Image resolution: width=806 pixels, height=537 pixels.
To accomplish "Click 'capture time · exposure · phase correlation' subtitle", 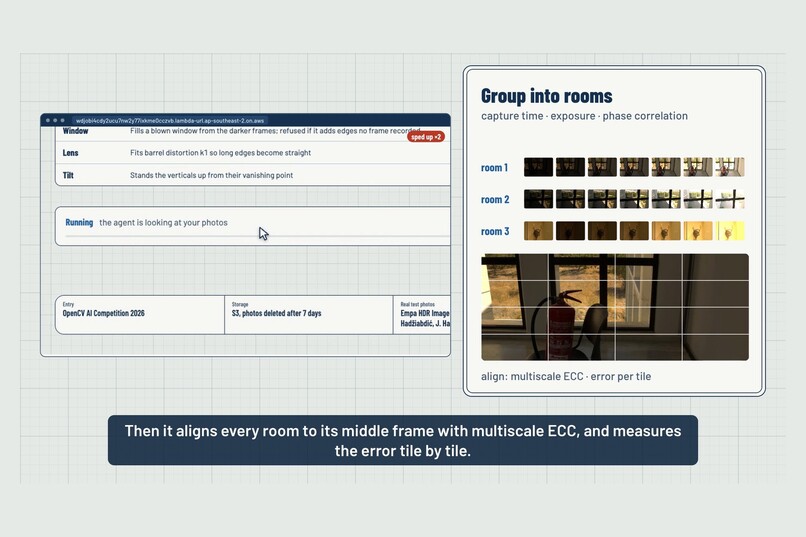I will [584, 116].
